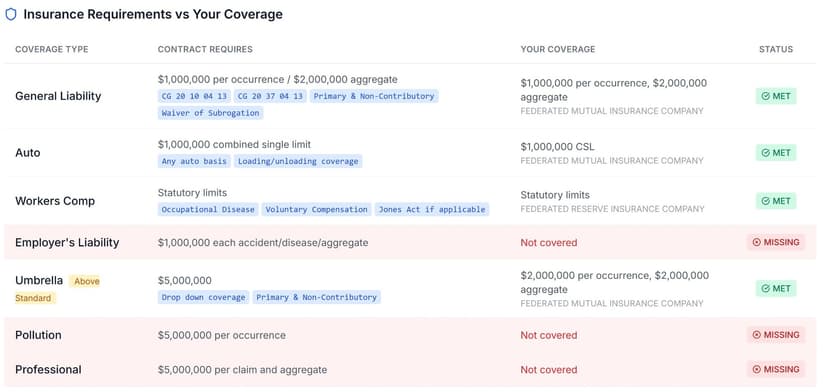
Task: Click '$5,000,000 per claim and aggregate' text
Action: point(242,370)
